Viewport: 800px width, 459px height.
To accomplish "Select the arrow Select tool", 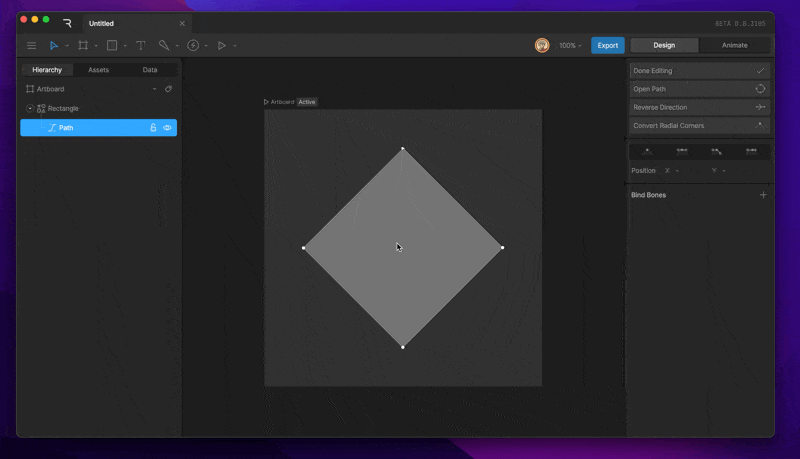I will (x=54, y=45).
